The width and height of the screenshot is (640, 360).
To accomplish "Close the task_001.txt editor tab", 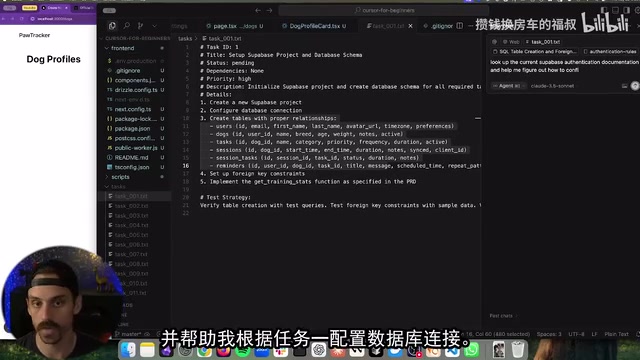I will point(410,26).
